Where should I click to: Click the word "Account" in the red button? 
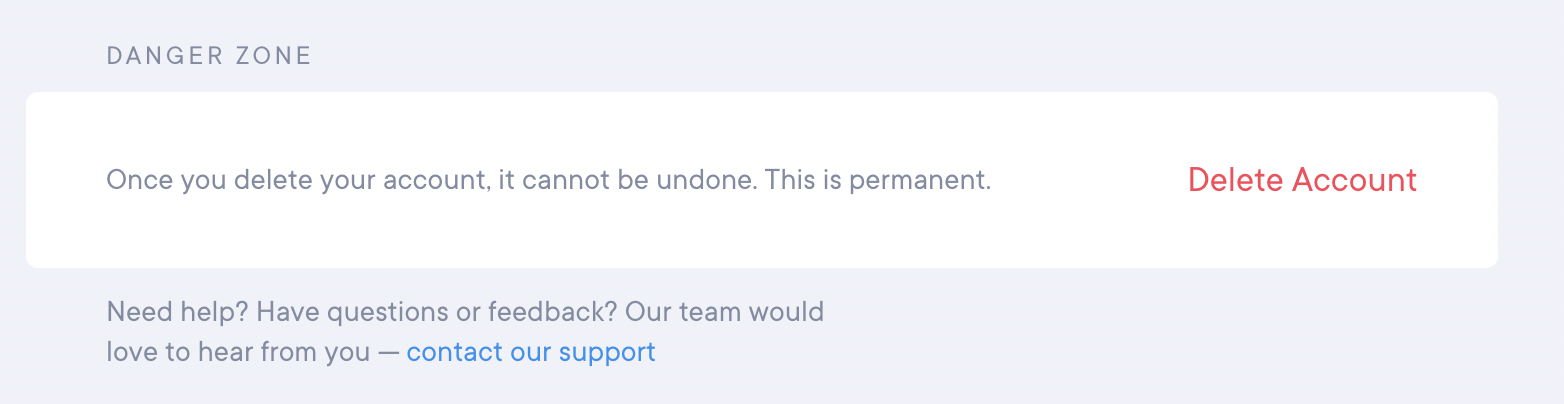click(1355, 180)
